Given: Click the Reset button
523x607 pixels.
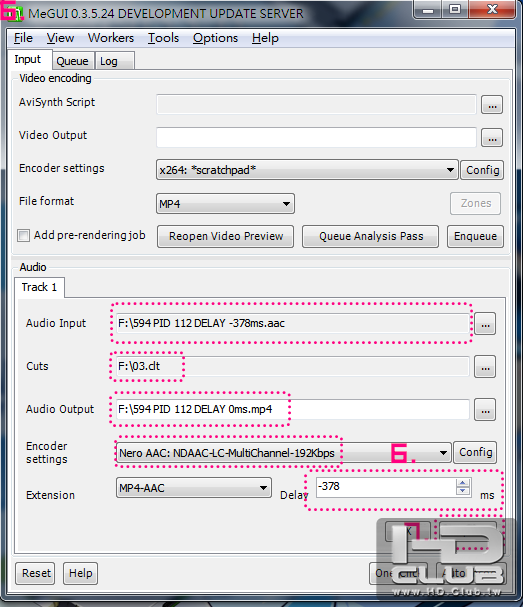Looking at the screenshot, I should pyautogui.click(x=36, y=573).
